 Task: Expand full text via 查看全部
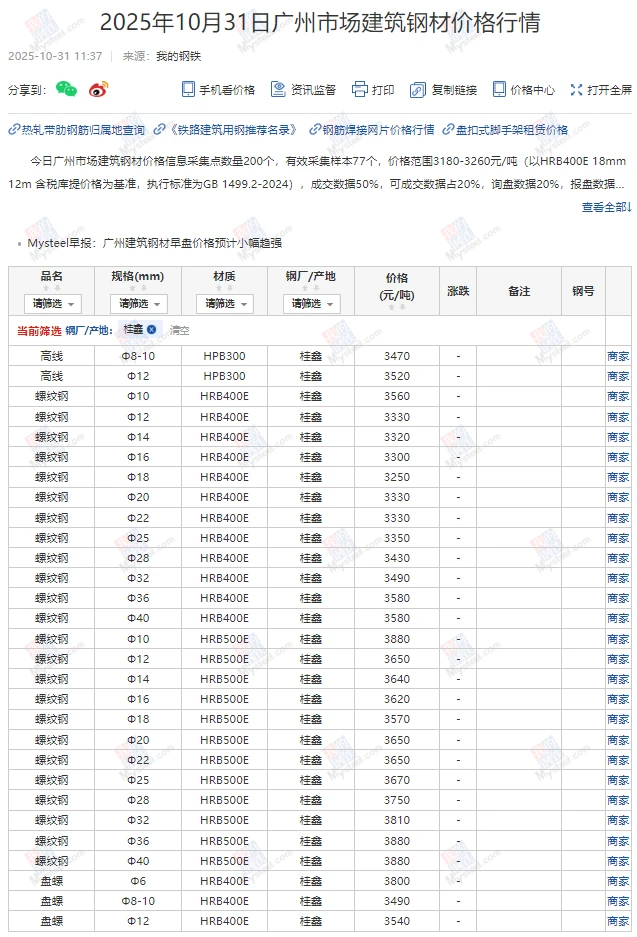[607, 207]
